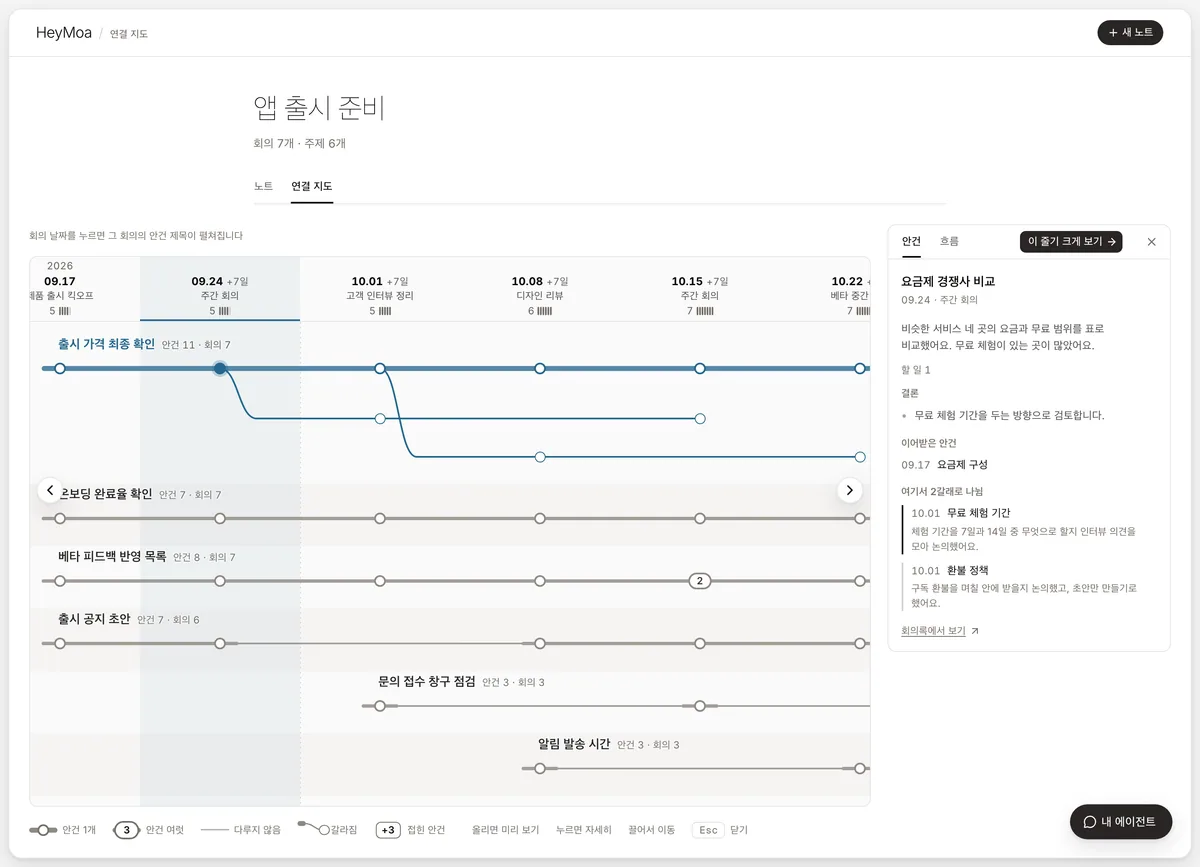Click the 10.08 node on 알림 발송 시간 line
The width and height of the screenshot is (1200, 867).
click(540, 769)
